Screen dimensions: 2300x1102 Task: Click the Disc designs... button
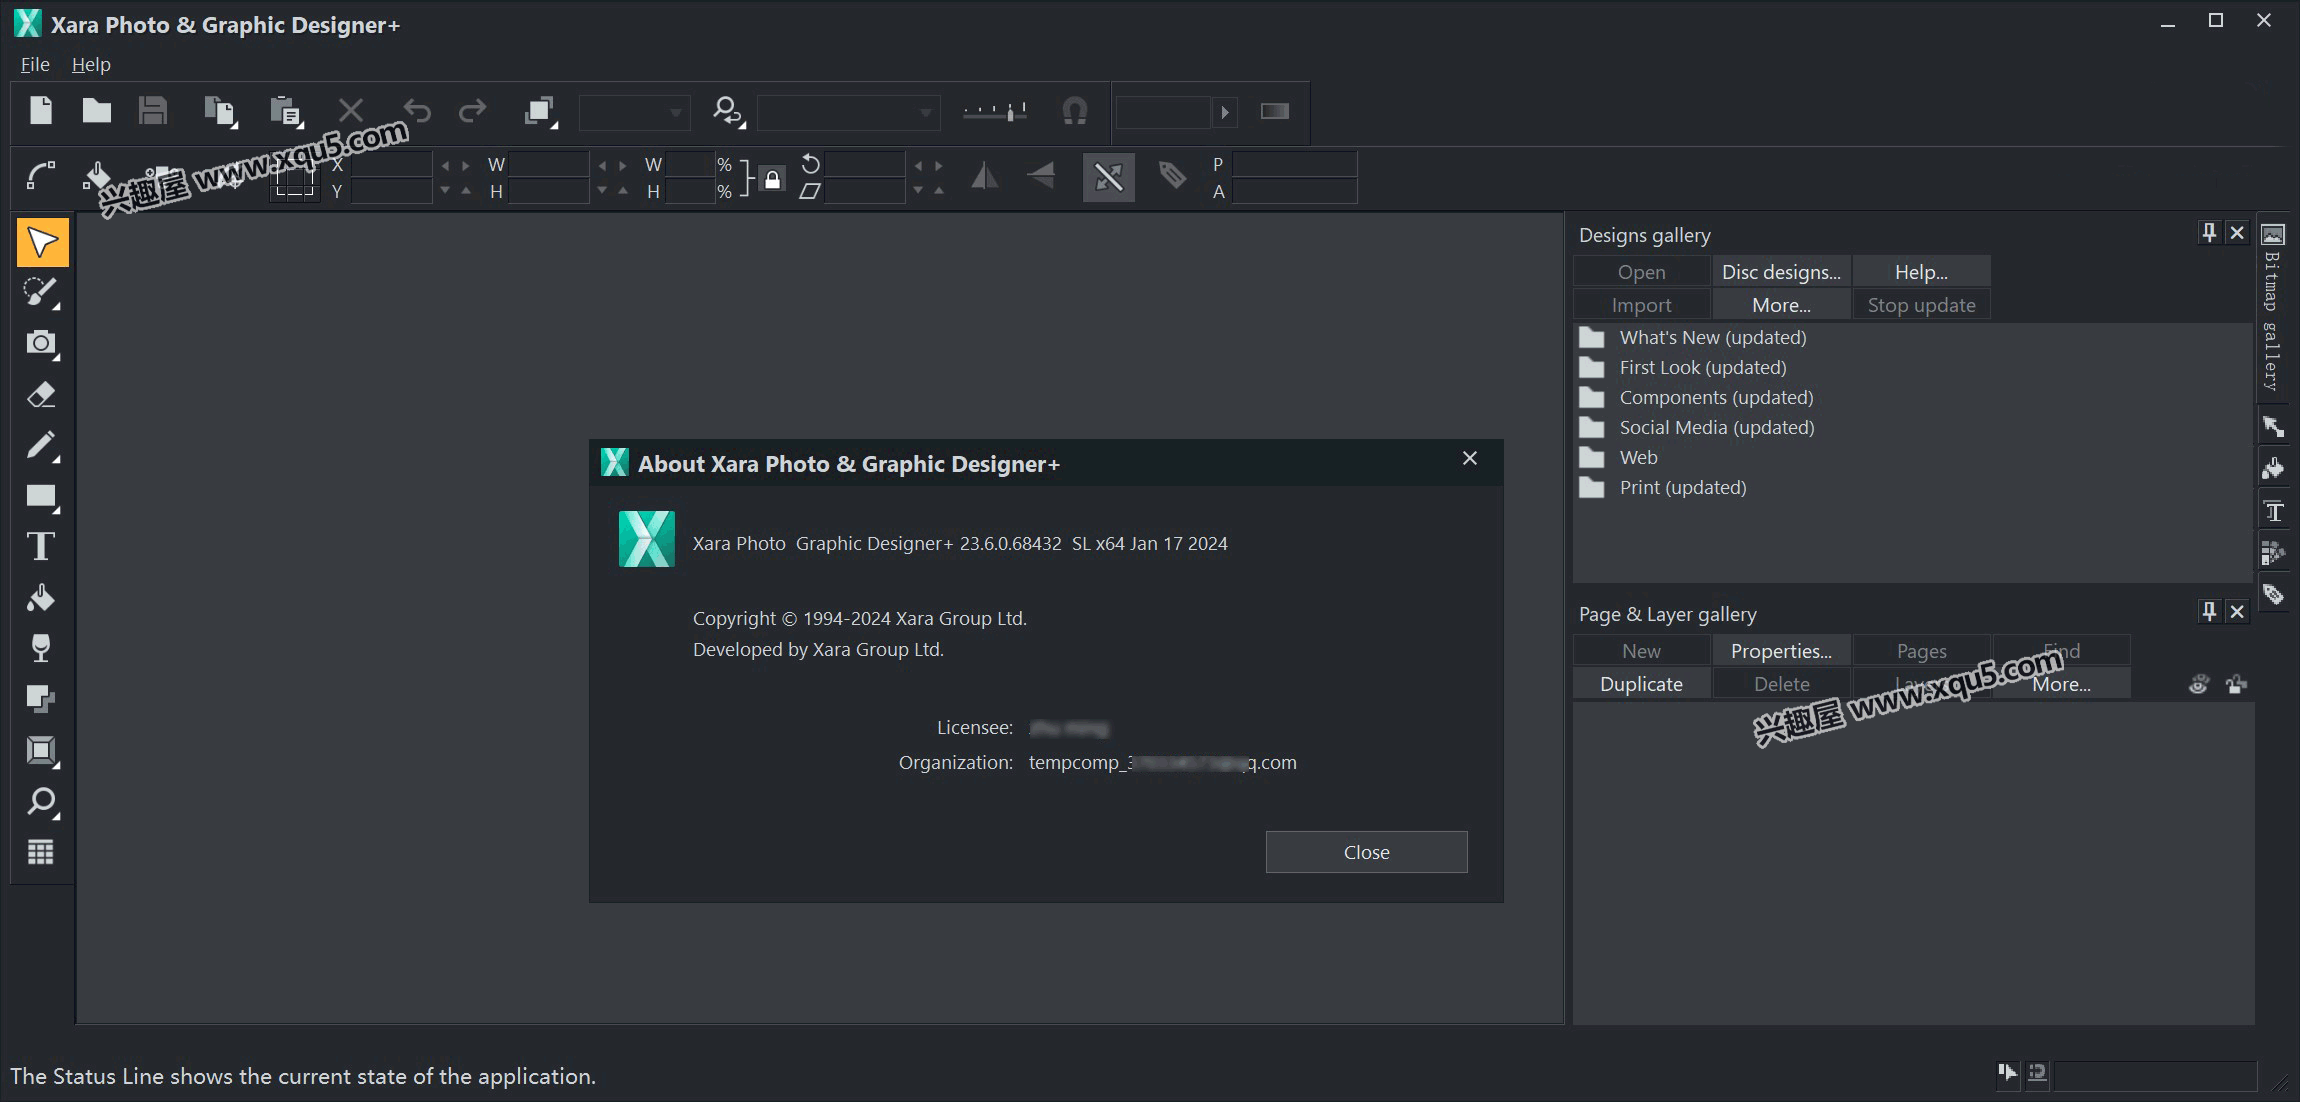point(1781,272)
